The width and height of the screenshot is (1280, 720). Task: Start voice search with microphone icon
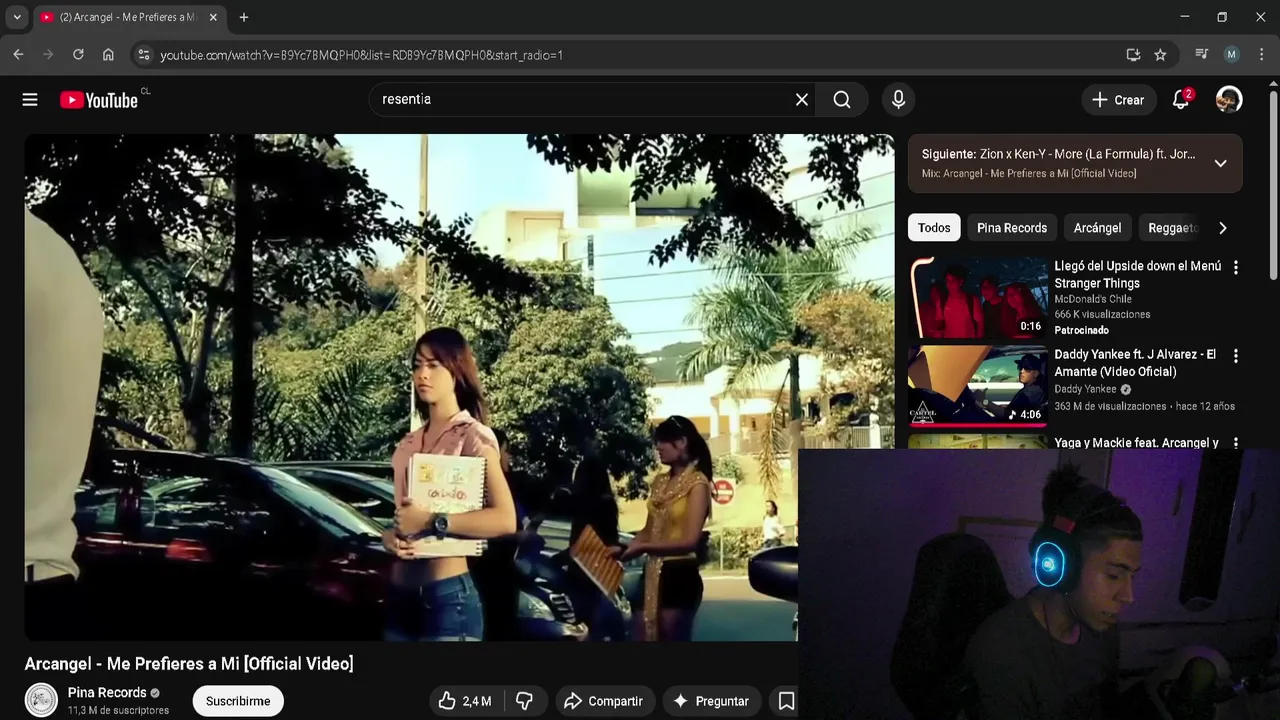[898, 100]
